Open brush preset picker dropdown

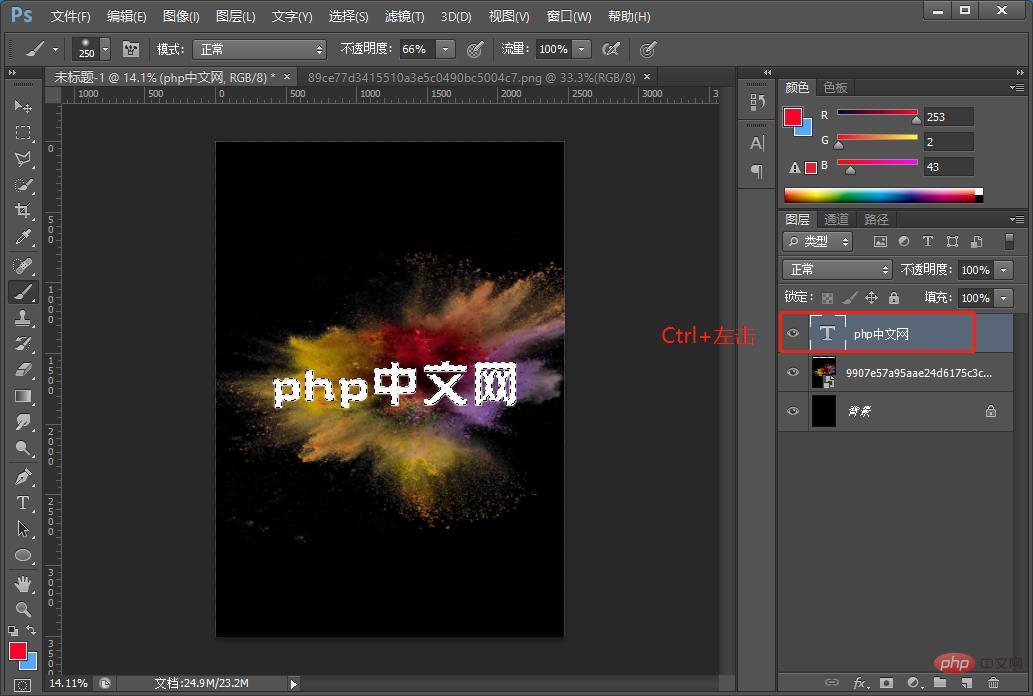pos(105,49)
